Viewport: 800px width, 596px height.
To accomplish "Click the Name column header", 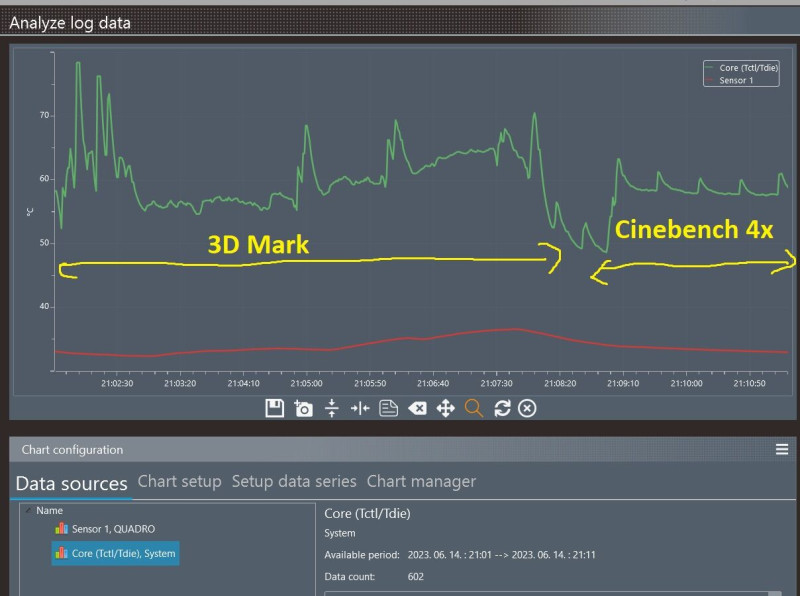I will [x=49, y=510].
